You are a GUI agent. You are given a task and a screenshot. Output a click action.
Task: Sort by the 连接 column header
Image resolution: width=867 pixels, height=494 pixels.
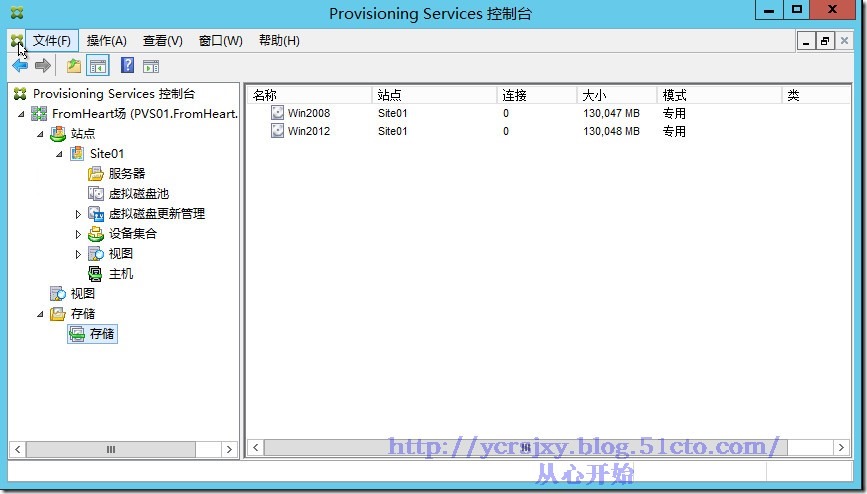(x=536, y=95)
